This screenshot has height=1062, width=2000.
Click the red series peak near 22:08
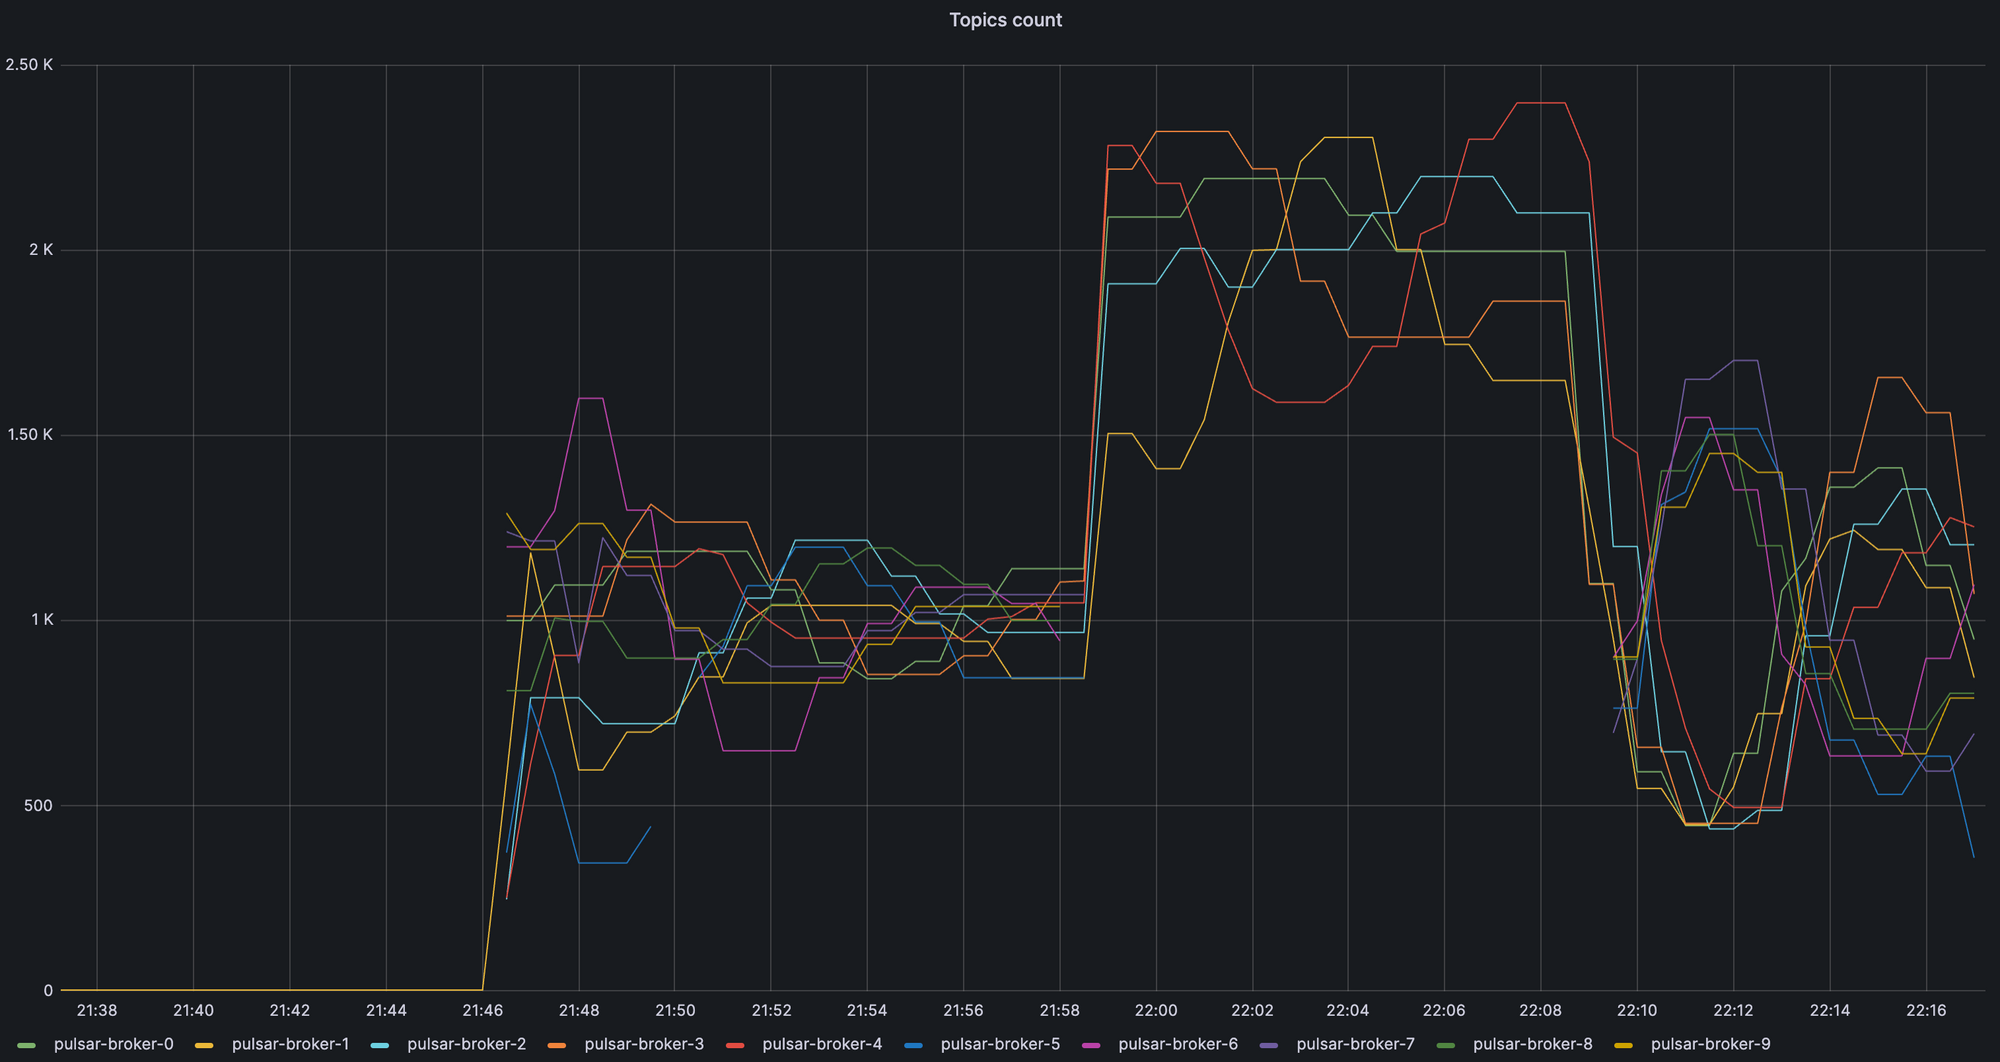pyautogui.click(x=1540, y=103)
